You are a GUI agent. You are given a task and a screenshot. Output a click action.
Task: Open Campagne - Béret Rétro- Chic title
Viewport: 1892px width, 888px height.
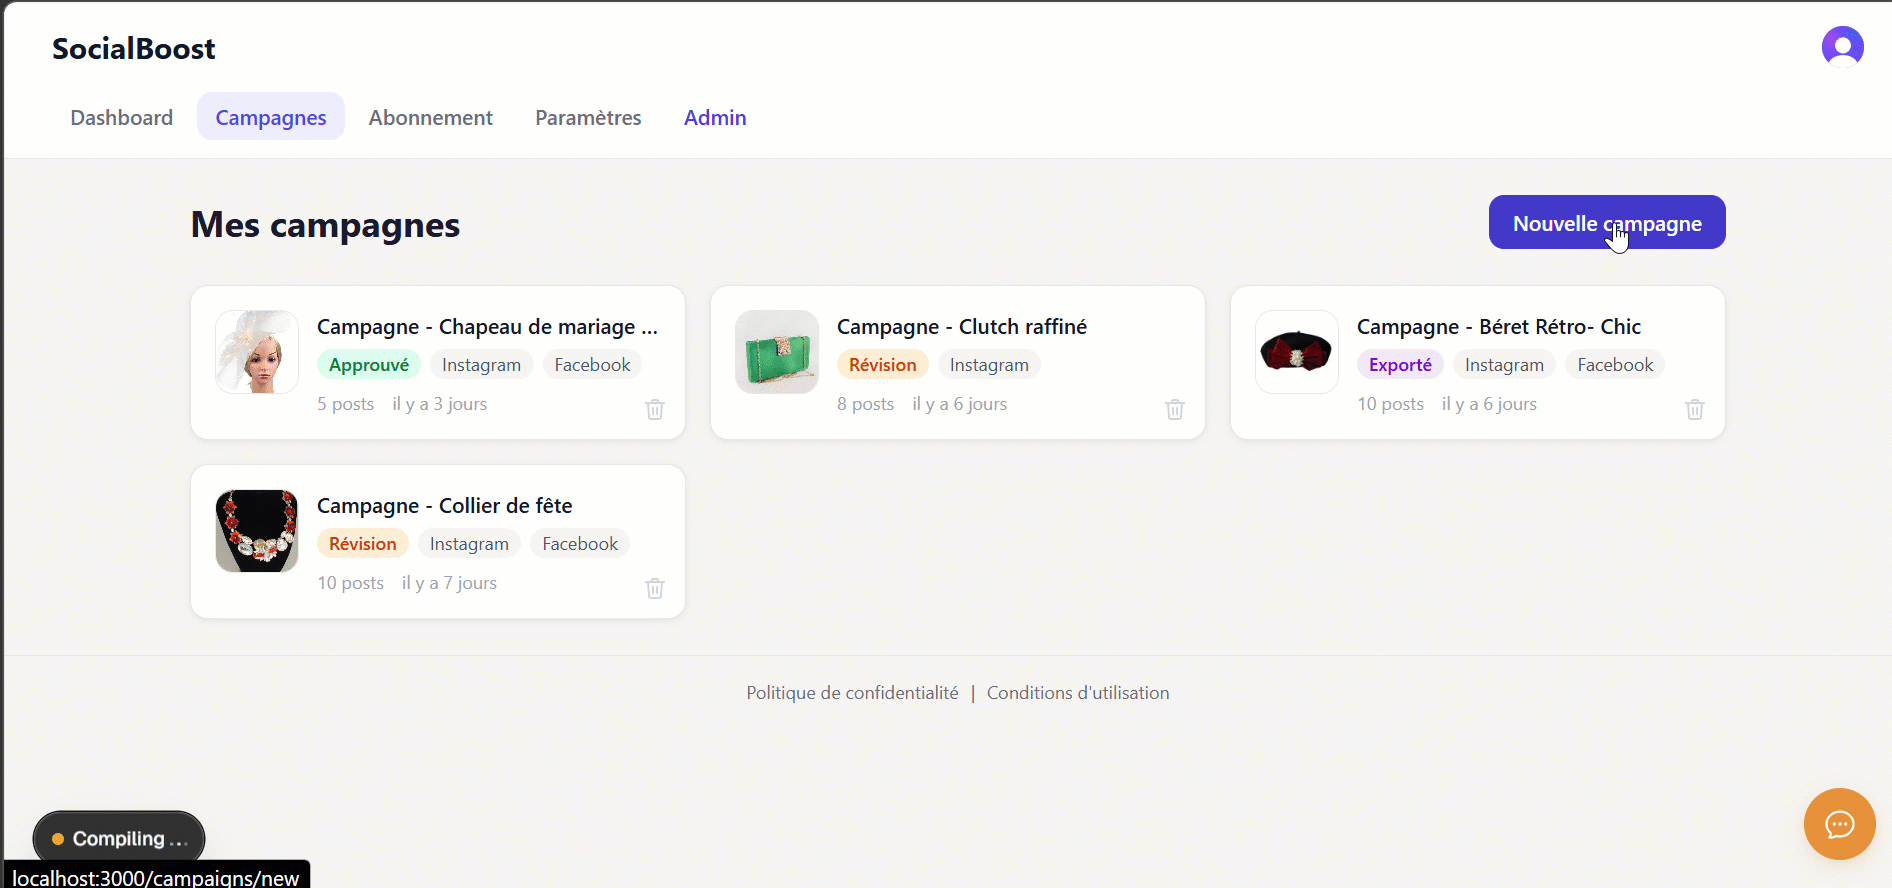[1498, 327]
